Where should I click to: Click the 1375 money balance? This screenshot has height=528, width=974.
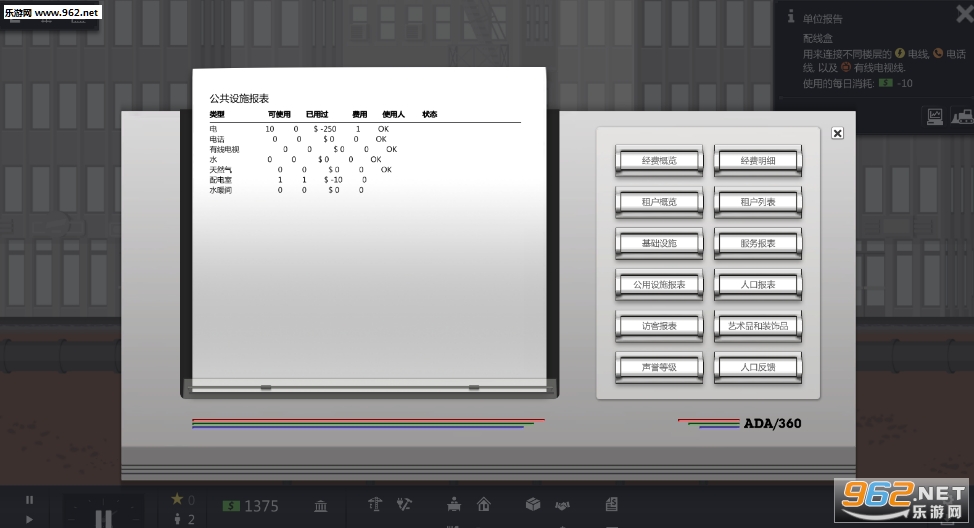pyautogui.click(x=262, y=506)
